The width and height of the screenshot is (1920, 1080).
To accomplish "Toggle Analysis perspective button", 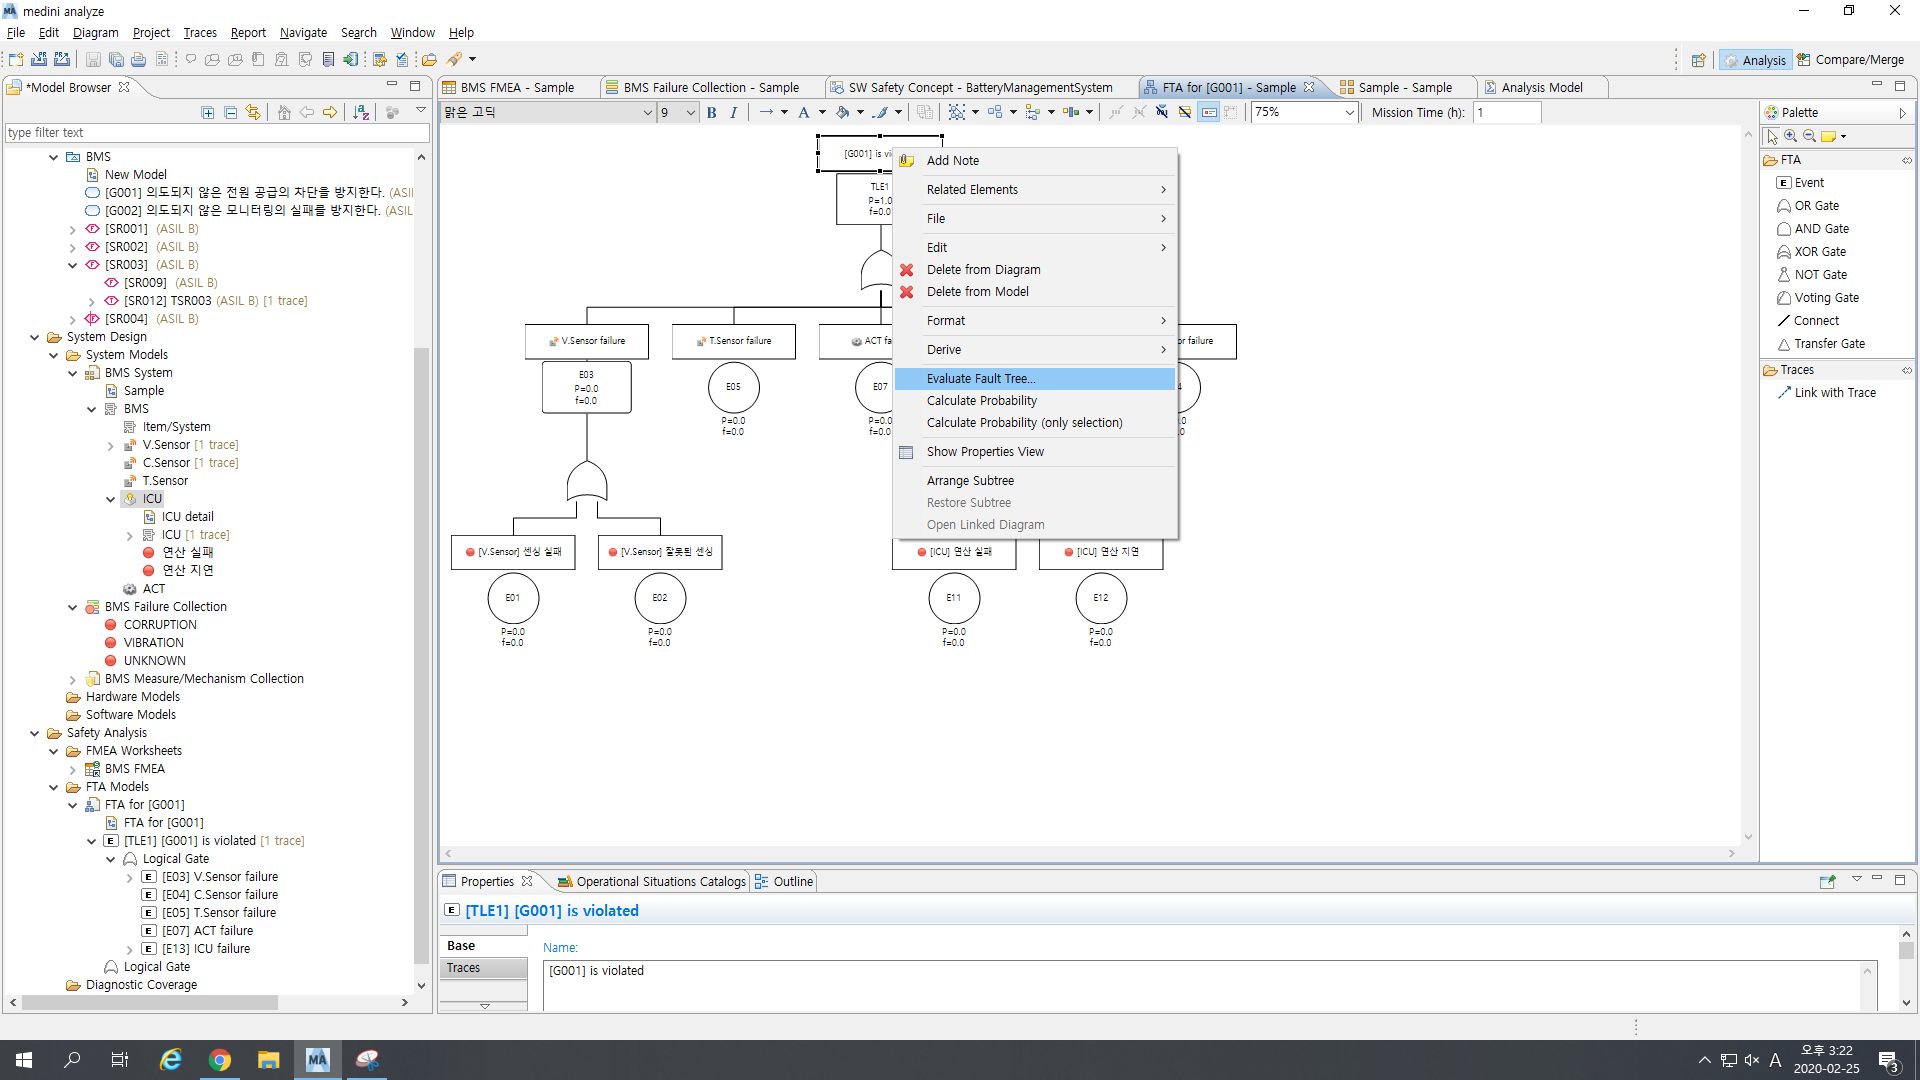I will tap(1754, 60).
